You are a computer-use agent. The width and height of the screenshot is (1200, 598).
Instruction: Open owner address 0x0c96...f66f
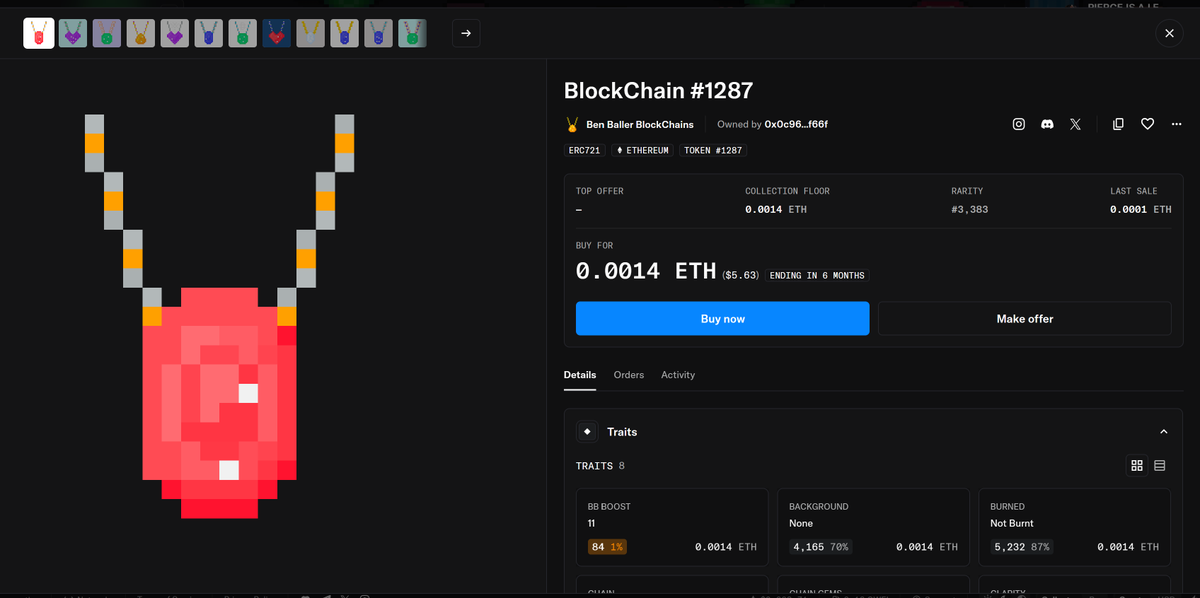pos(796,125)
